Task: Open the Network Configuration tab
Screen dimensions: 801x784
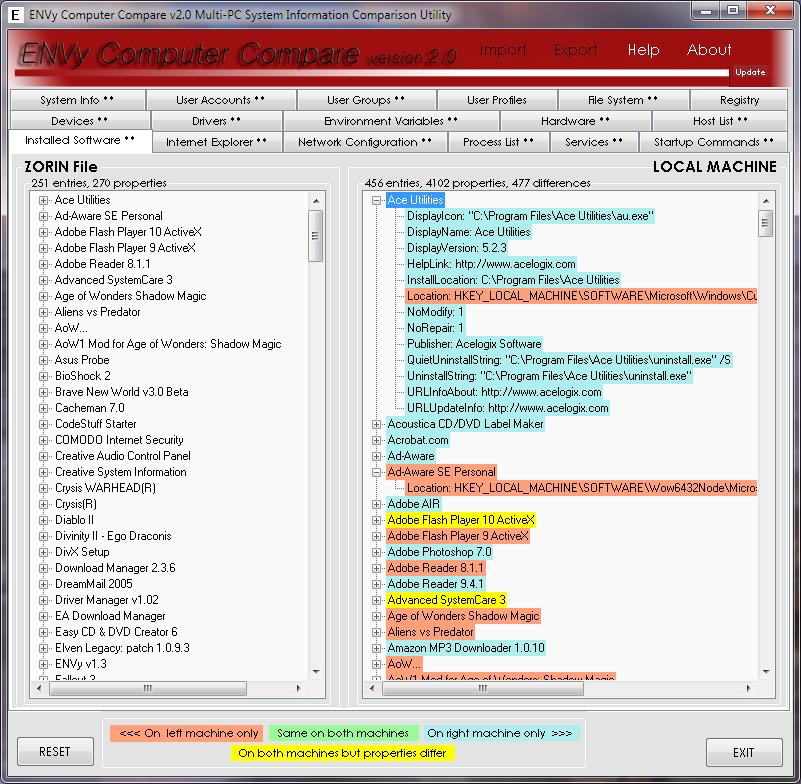Action: (x=365, y=142)
